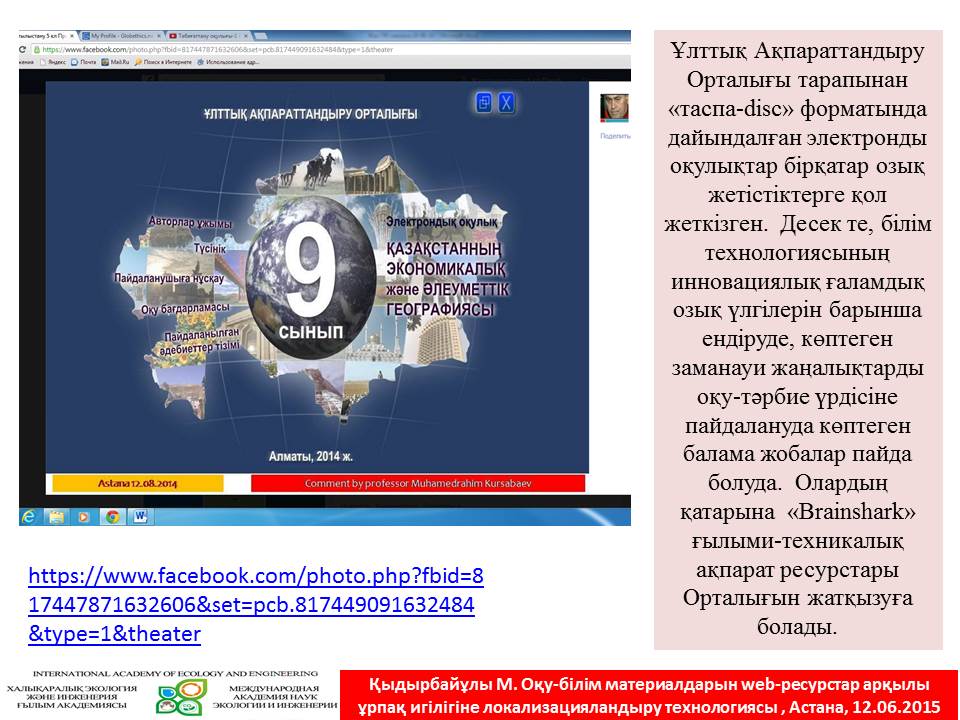Click the red Қыдырбайұлы М. footer caption
The height and width of the screenshot is (720, 960).
tap(649, 695)
